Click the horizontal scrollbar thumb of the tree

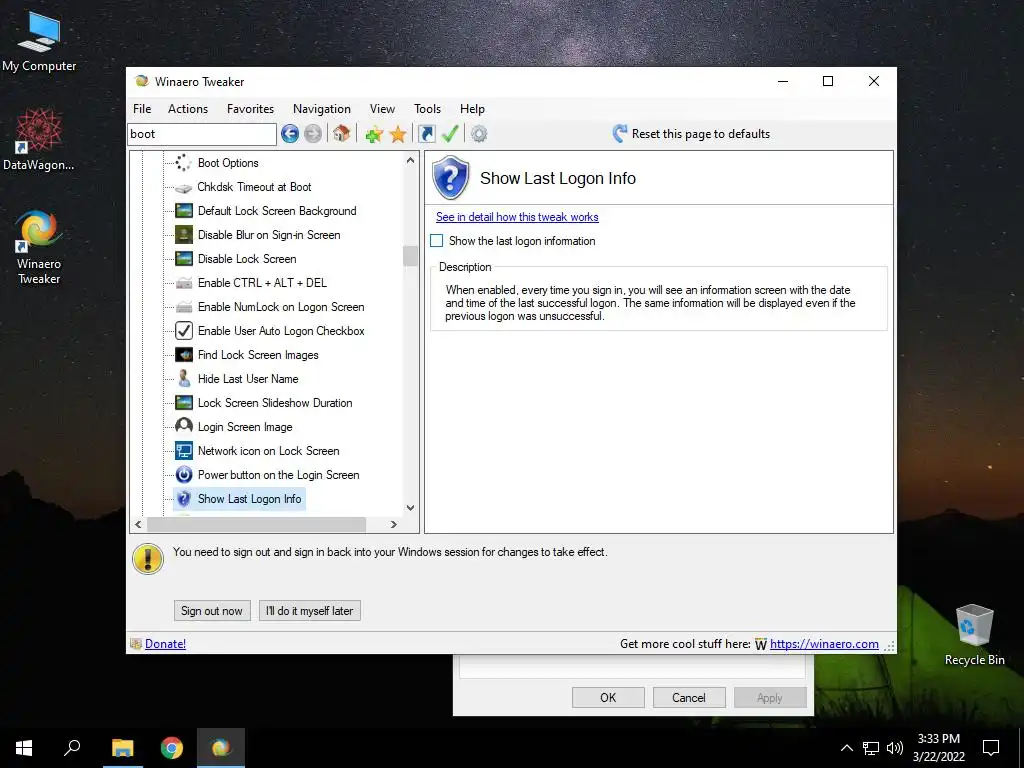[257, 524]
